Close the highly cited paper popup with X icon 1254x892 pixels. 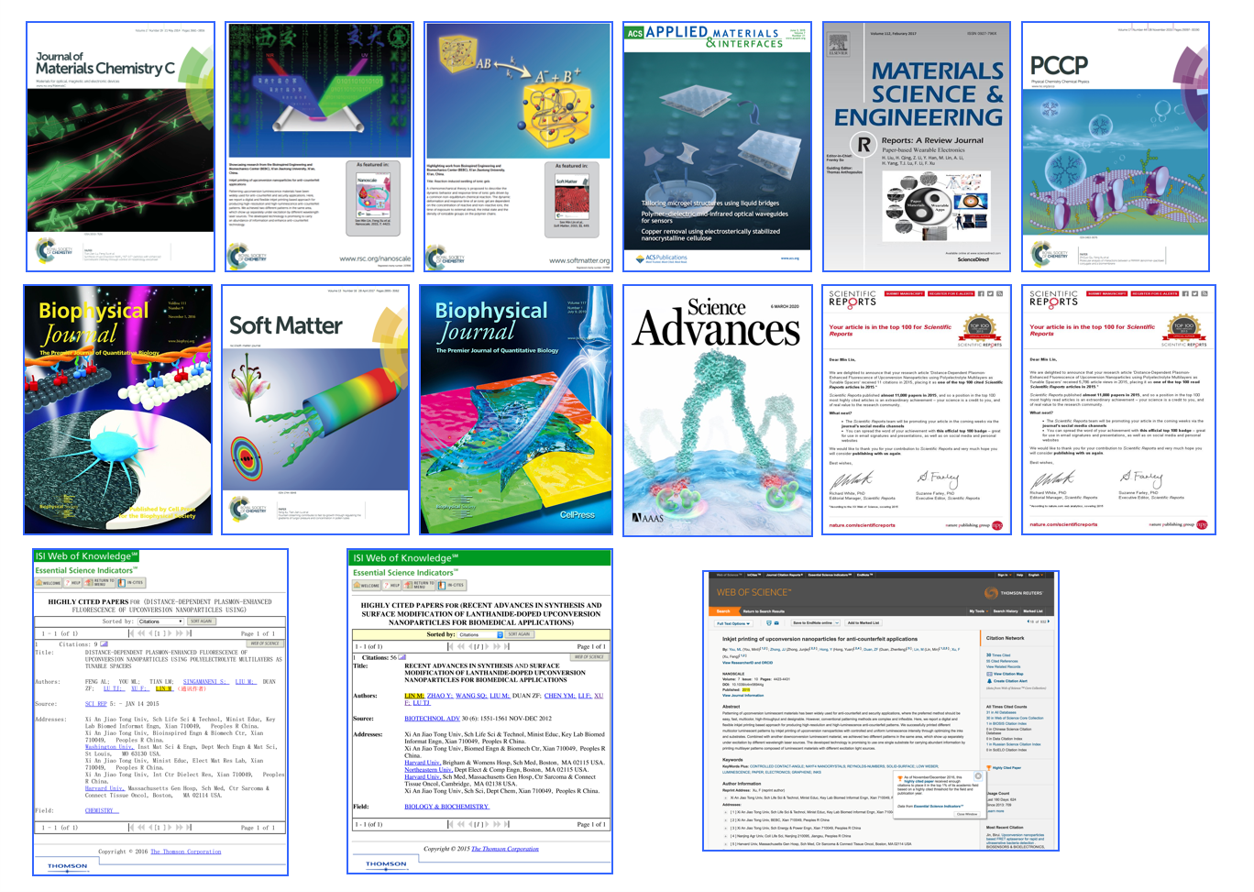[x=977, y=776]
